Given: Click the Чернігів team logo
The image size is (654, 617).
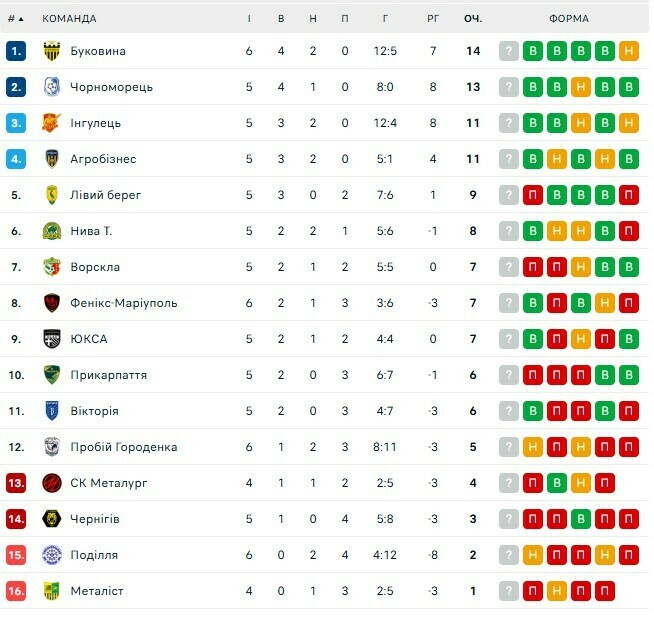Looking at the screenshot, I should [x=52, y=519].
